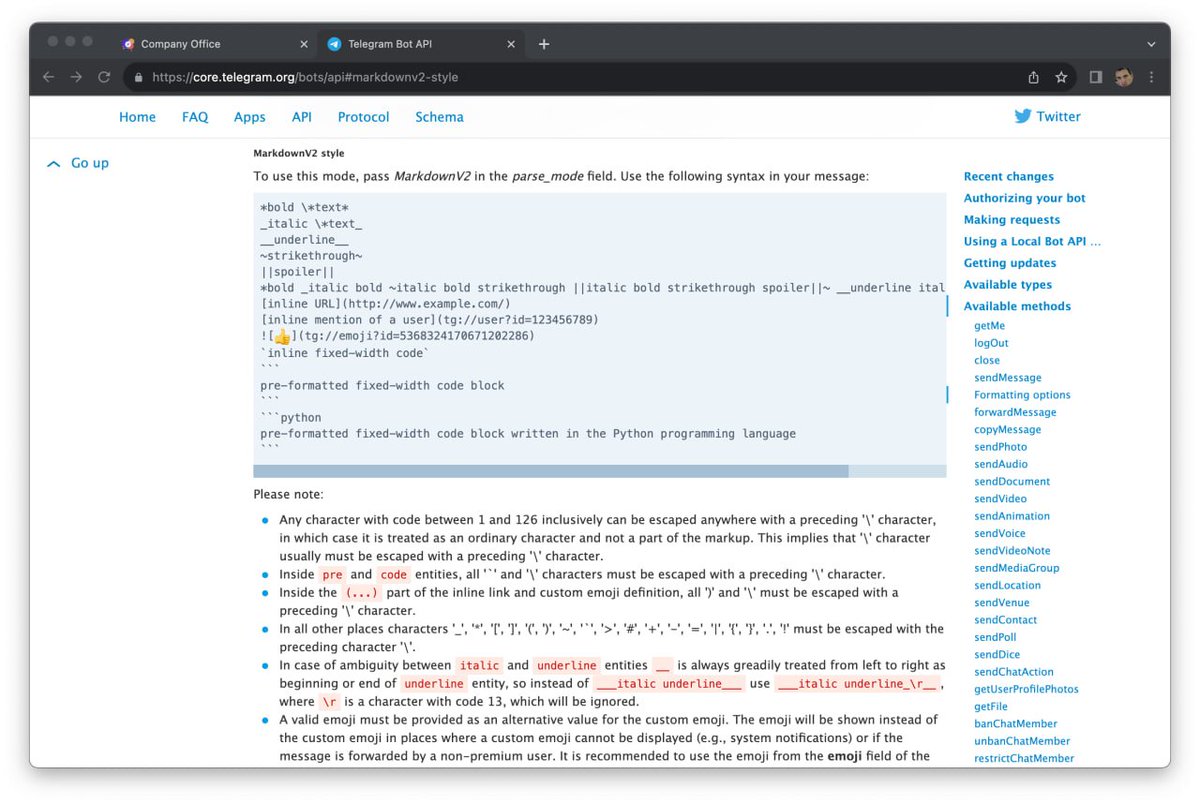
Task: Open sendPhoto method link
Action: coord(1001,447)
